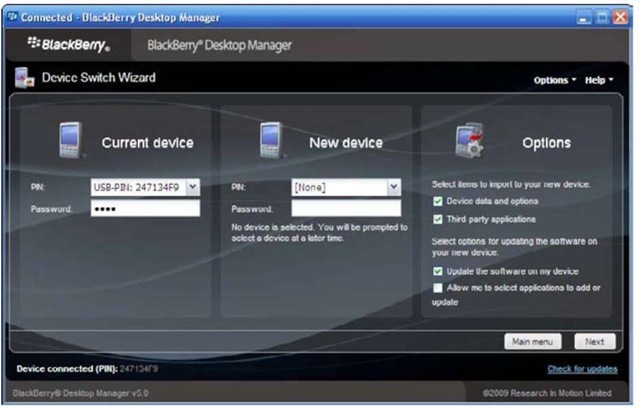640x408 pixels.
Task: Click the Next button
Action: pyautogui.click(x=595, y=341)
